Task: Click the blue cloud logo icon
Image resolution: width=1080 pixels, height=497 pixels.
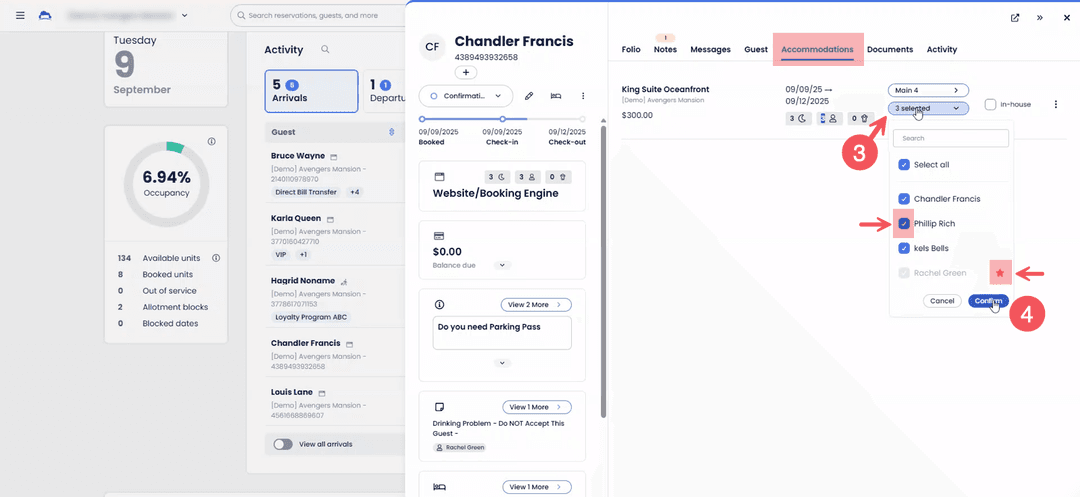Action: click(45, 15)
